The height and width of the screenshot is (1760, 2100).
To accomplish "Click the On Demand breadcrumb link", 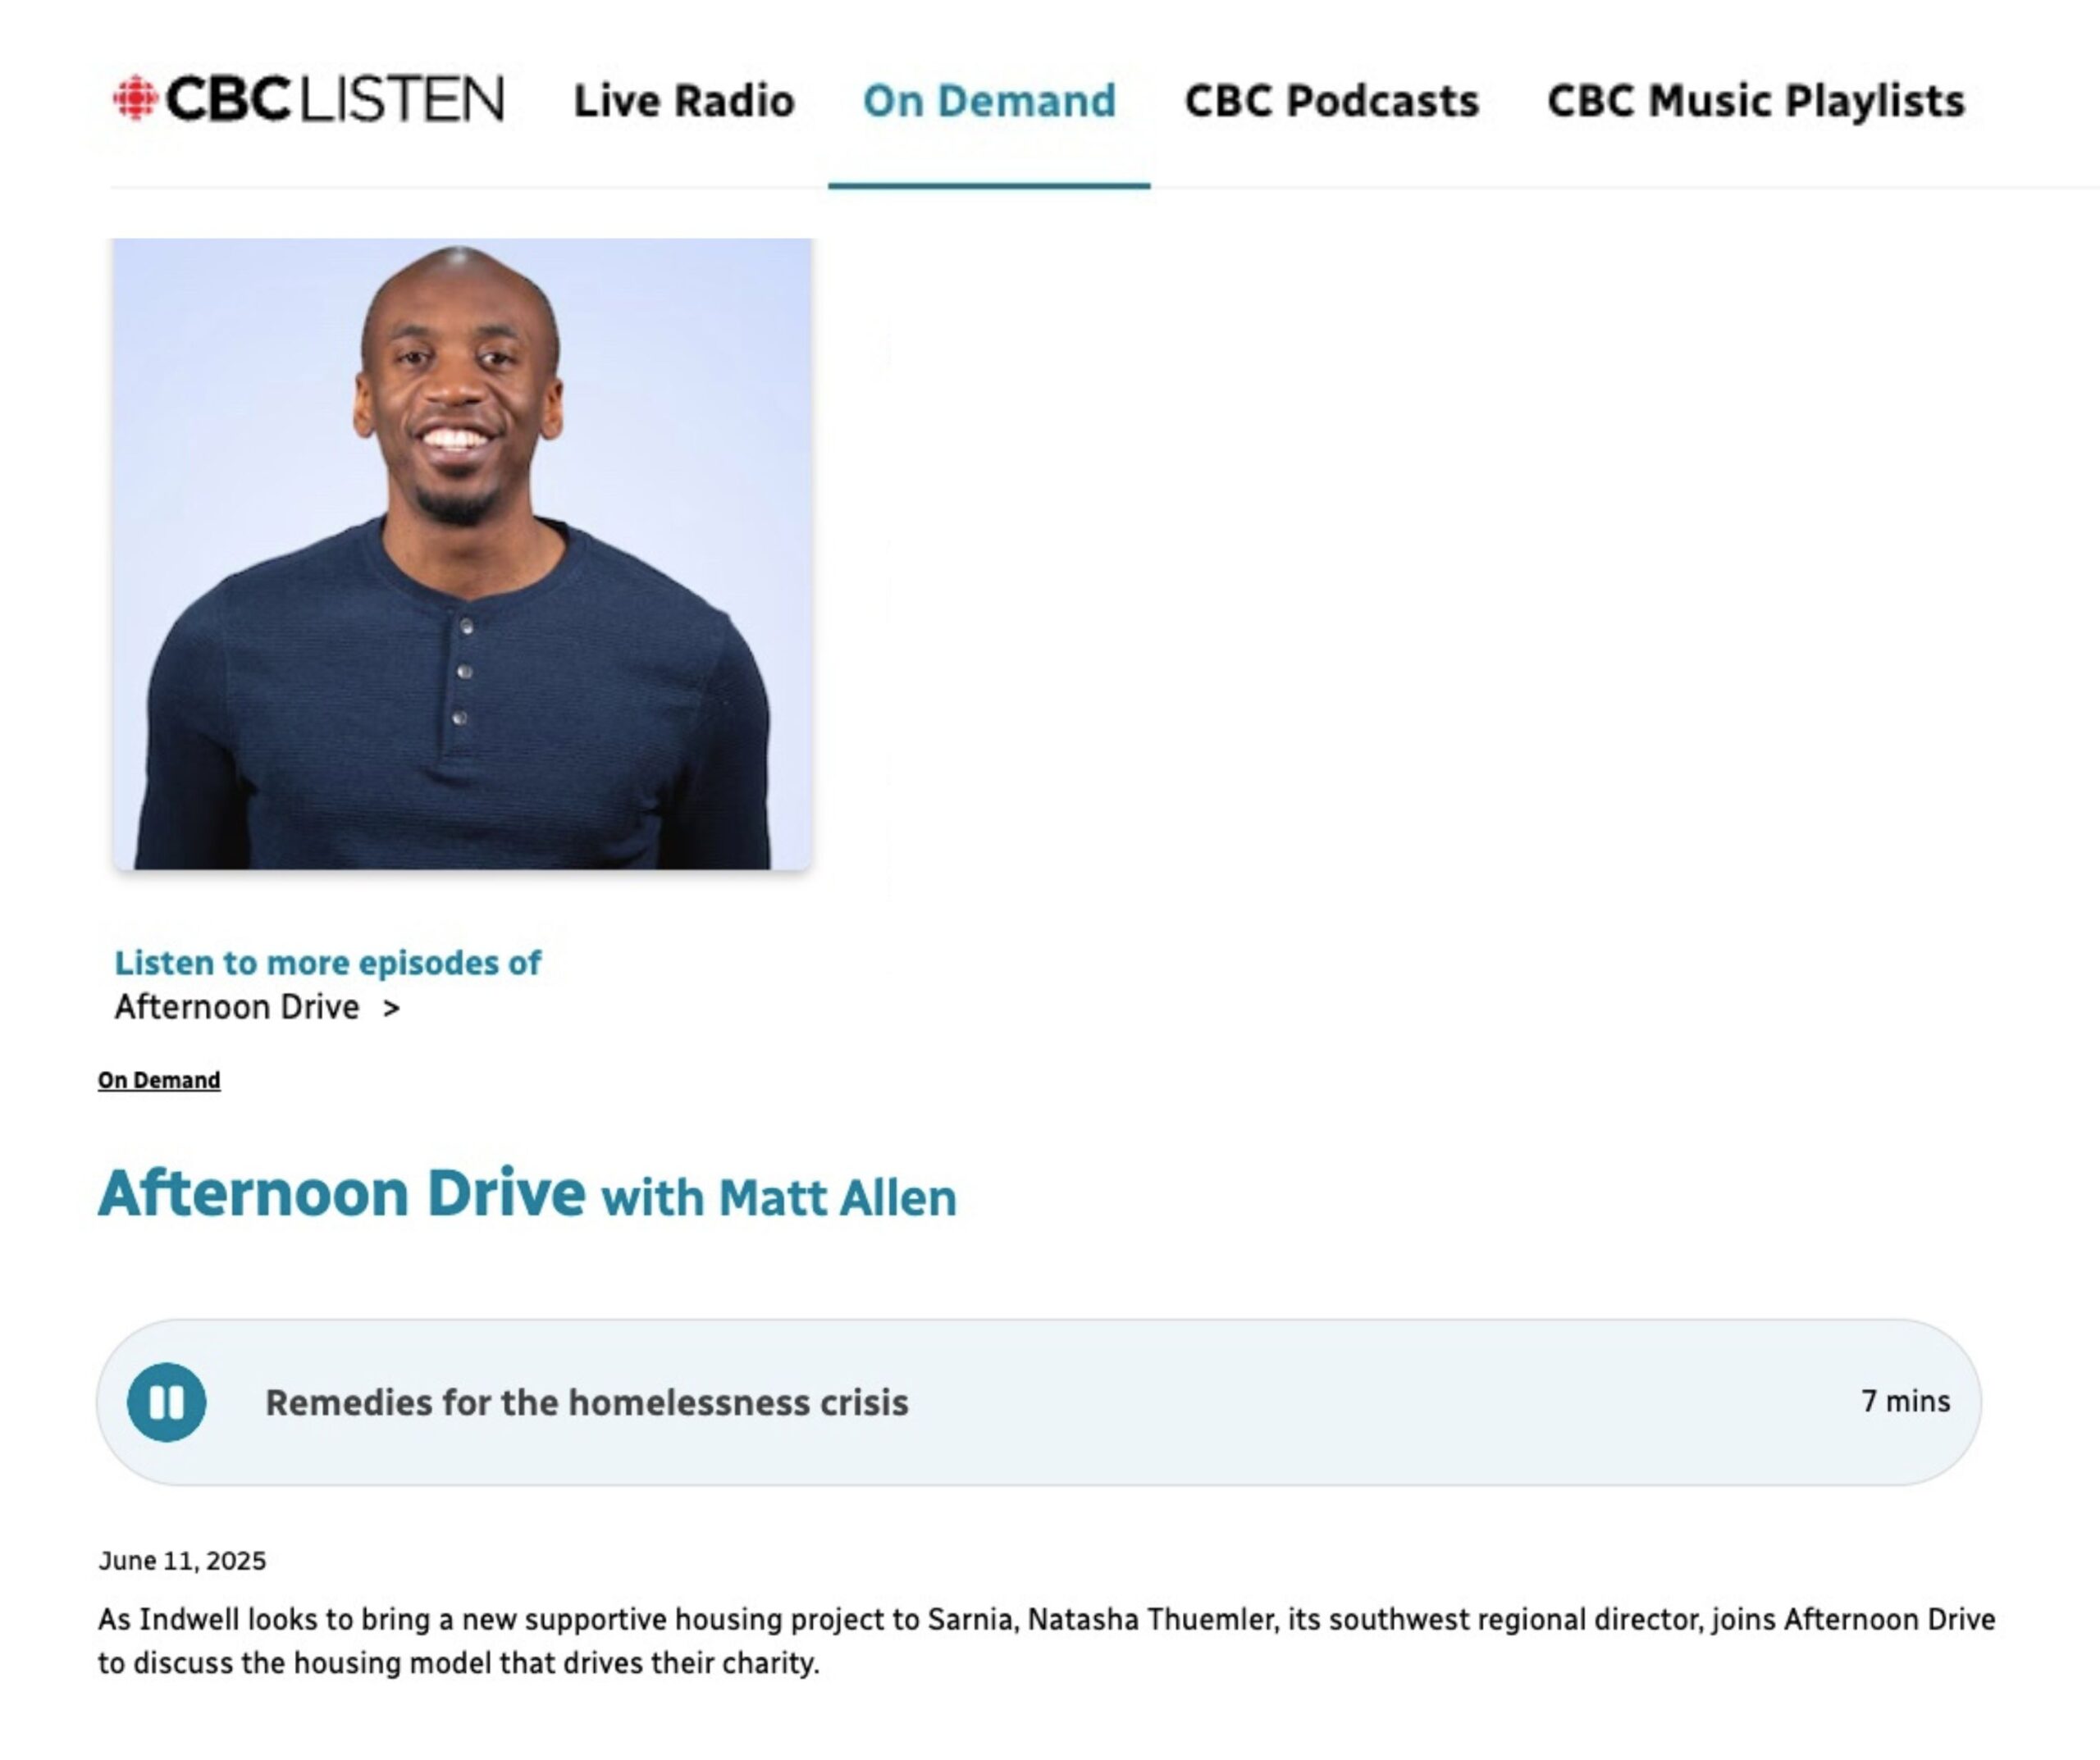I will click(159, 1080).
